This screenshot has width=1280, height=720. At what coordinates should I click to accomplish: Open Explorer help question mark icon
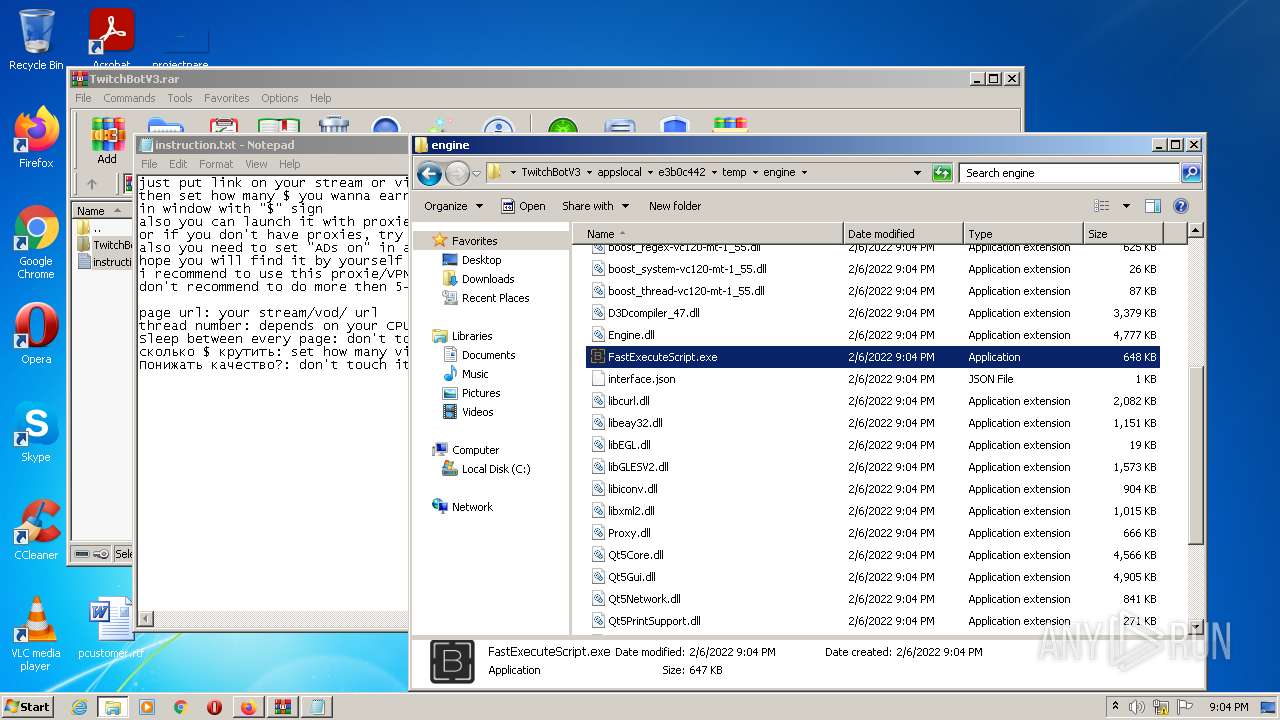(1180, 206)
